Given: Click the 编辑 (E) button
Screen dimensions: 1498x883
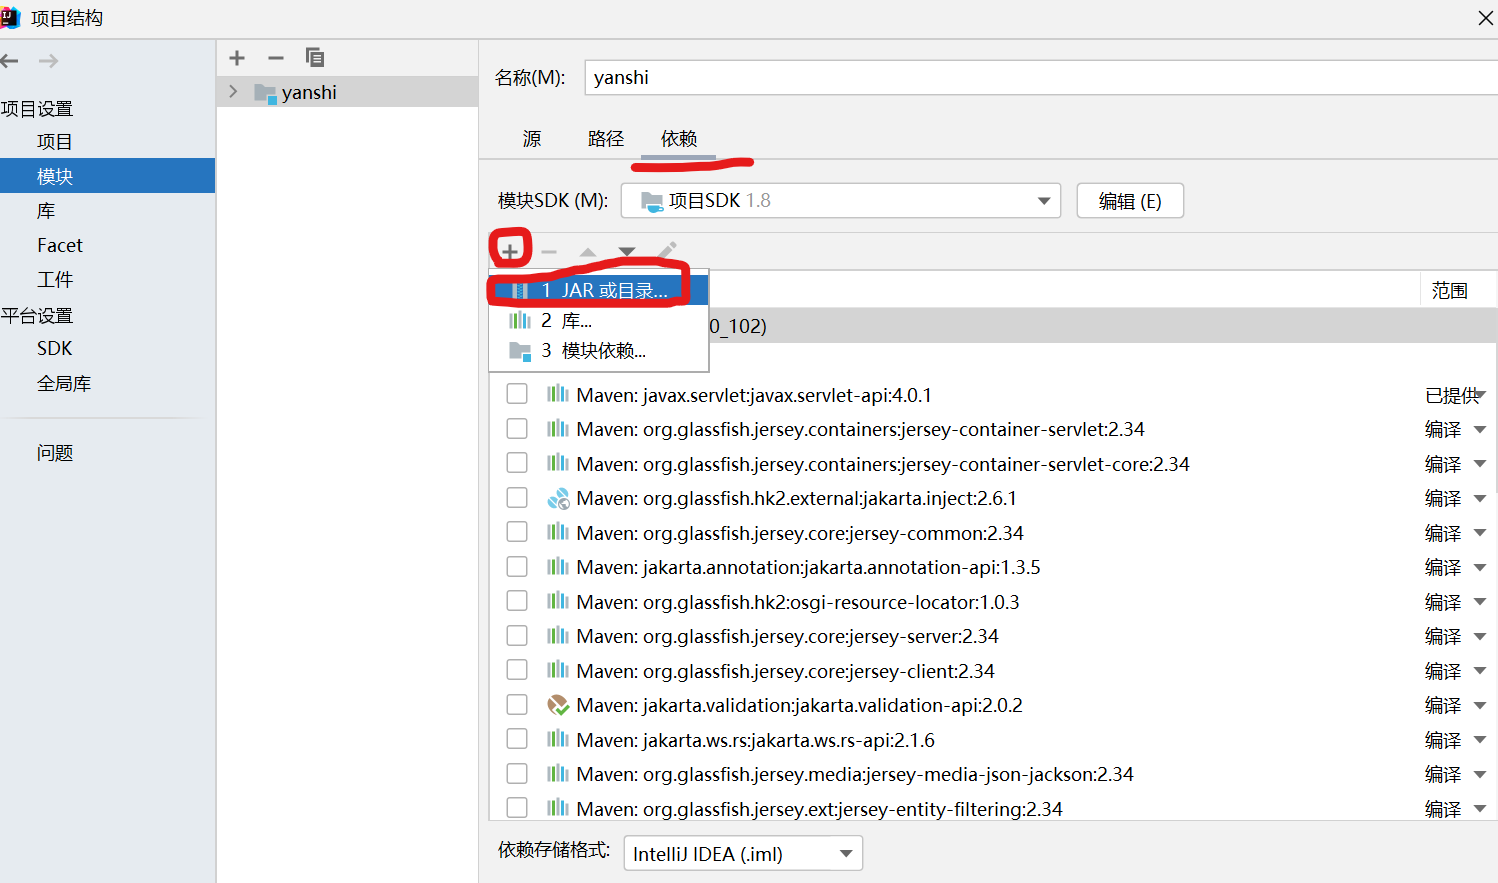Looking at the screenshot, I should pos(1130,201).
